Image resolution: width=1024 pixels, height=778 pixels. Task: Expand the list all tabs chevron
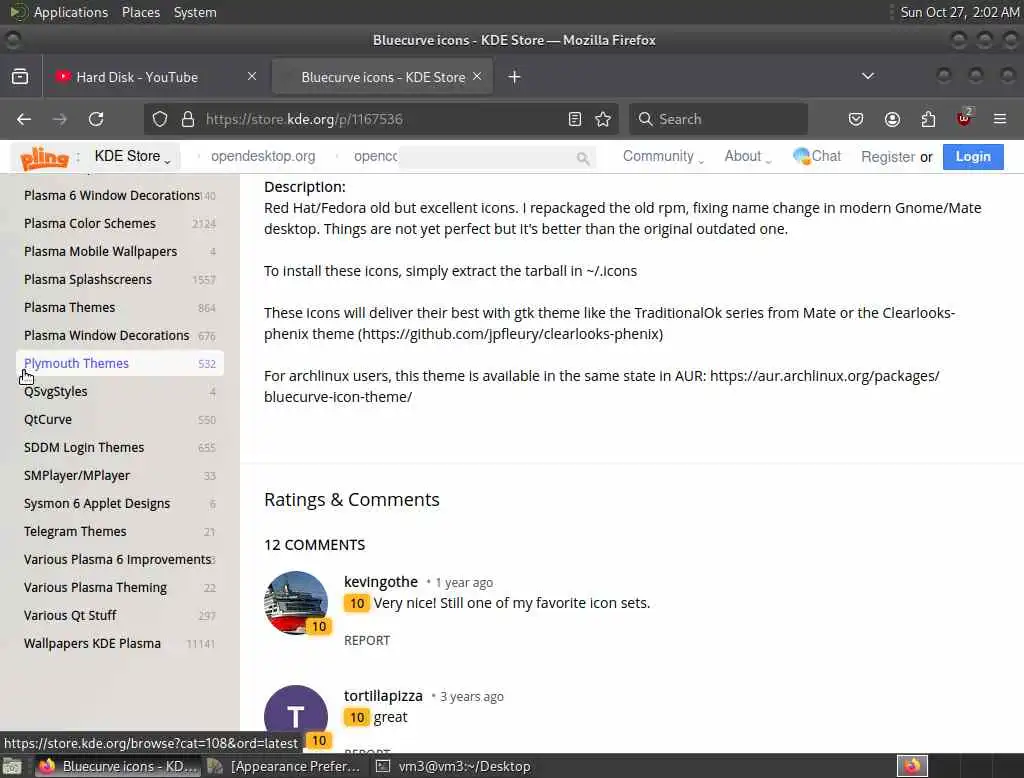868,76
